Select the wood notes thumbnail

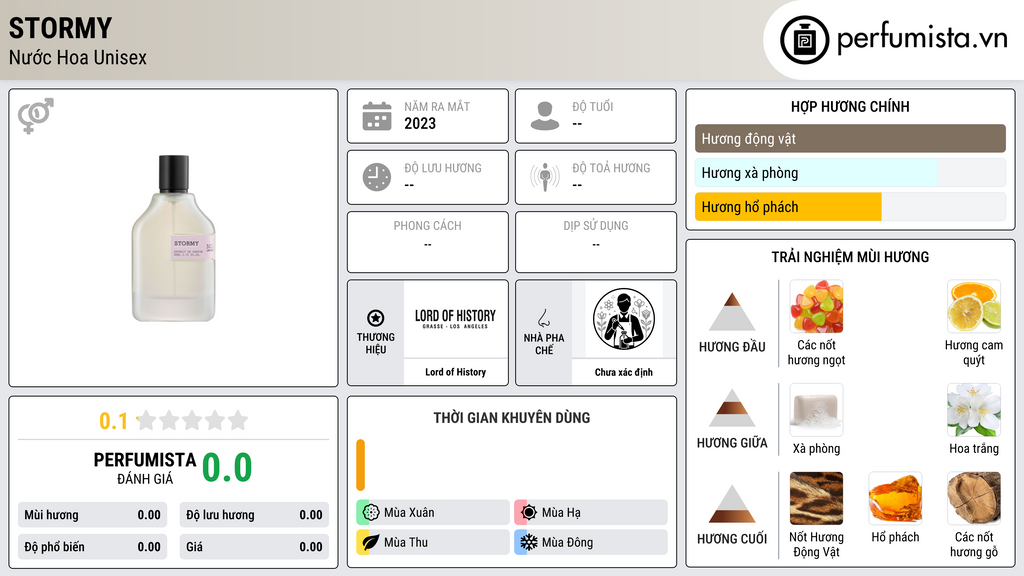974,498
